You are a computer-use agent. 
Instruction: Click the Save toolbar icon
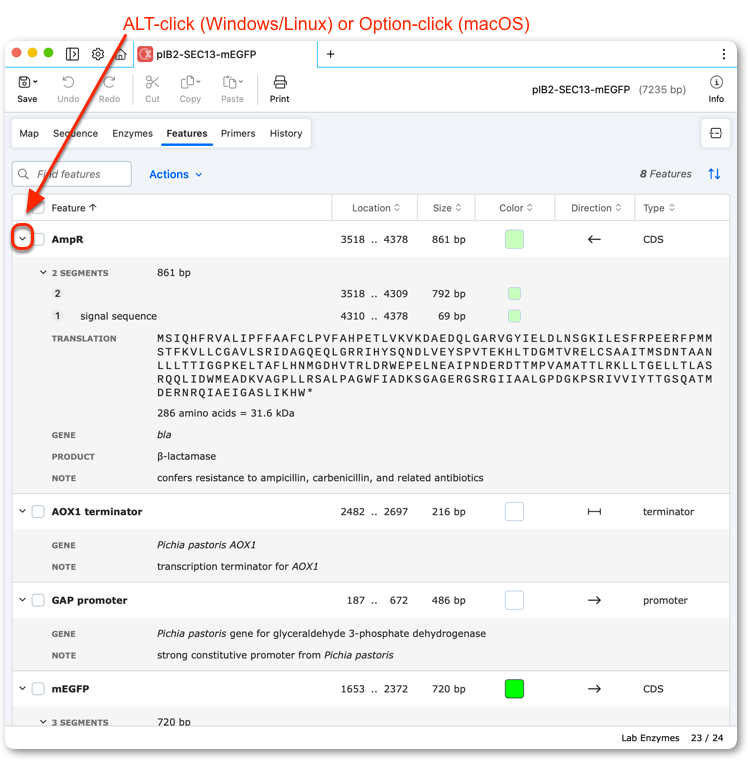coord(24,82)
